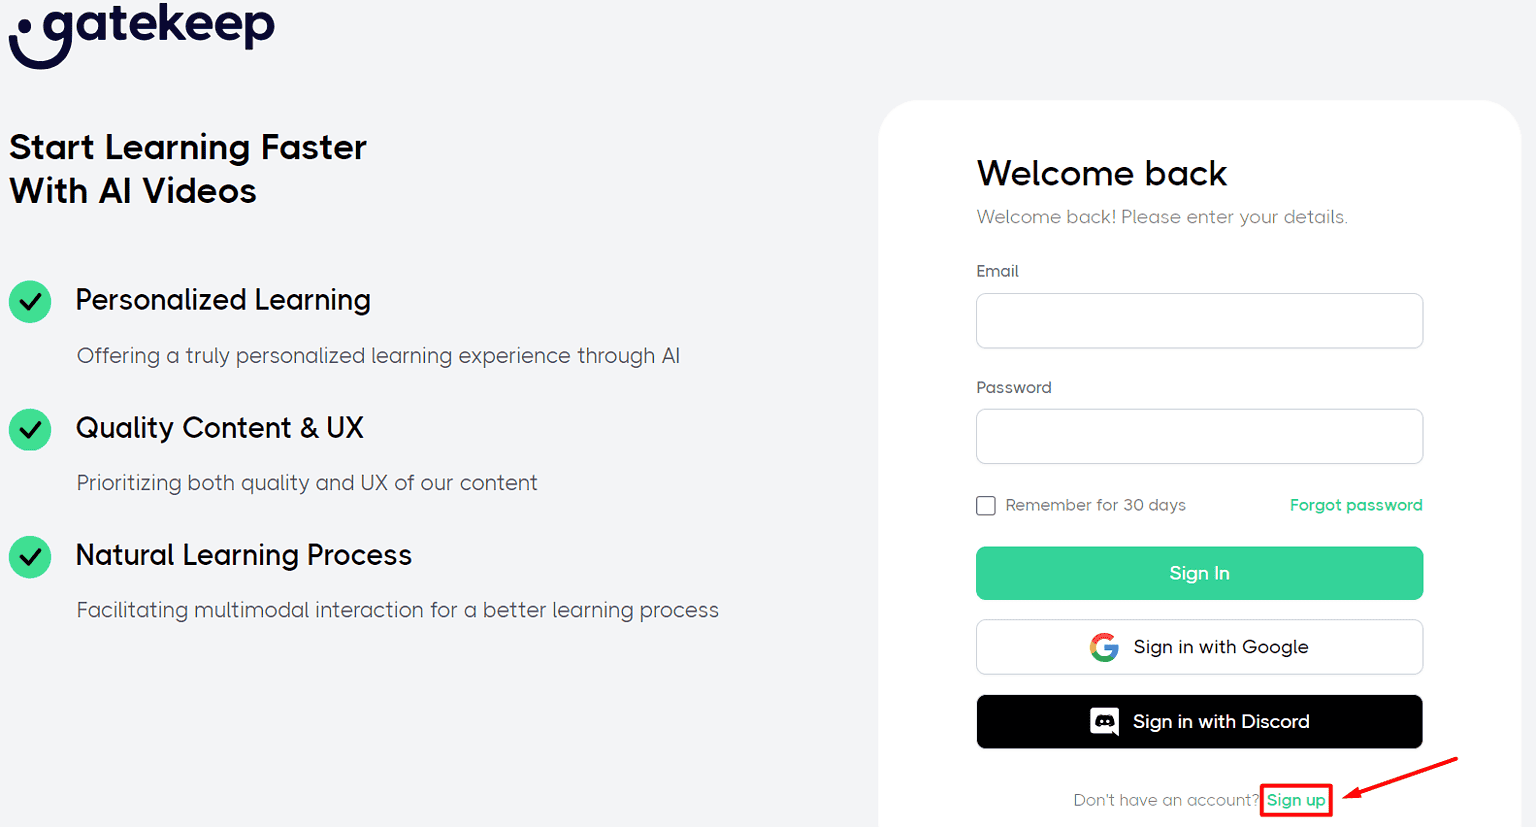Click the Discord logo icon
The width and height of the screenshot is (1536, 827).
coord(1104,721)
